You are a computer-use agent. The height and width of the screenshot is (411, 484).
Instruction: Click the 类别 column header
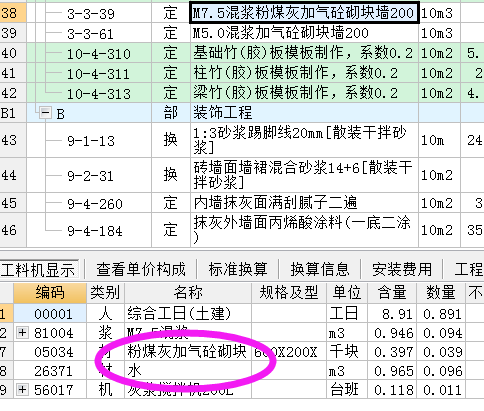click(x=105, y=293)
